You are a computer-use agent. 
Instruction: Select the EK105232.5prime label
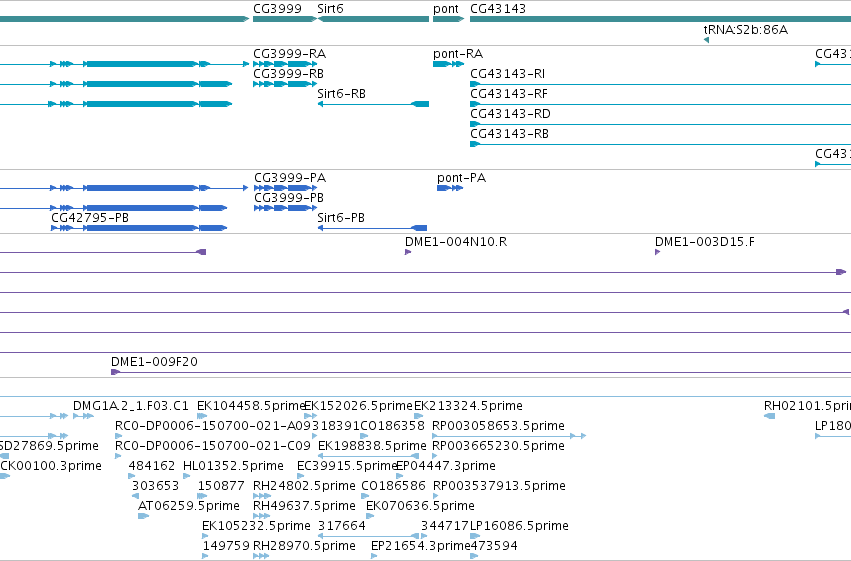click(256, 527)
